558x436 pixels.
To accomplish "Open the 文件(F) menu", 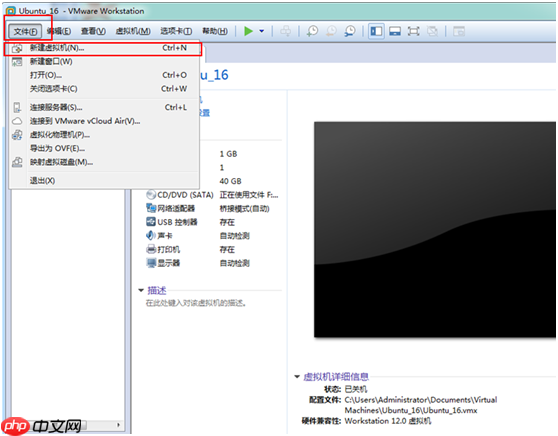I will 25,32.
